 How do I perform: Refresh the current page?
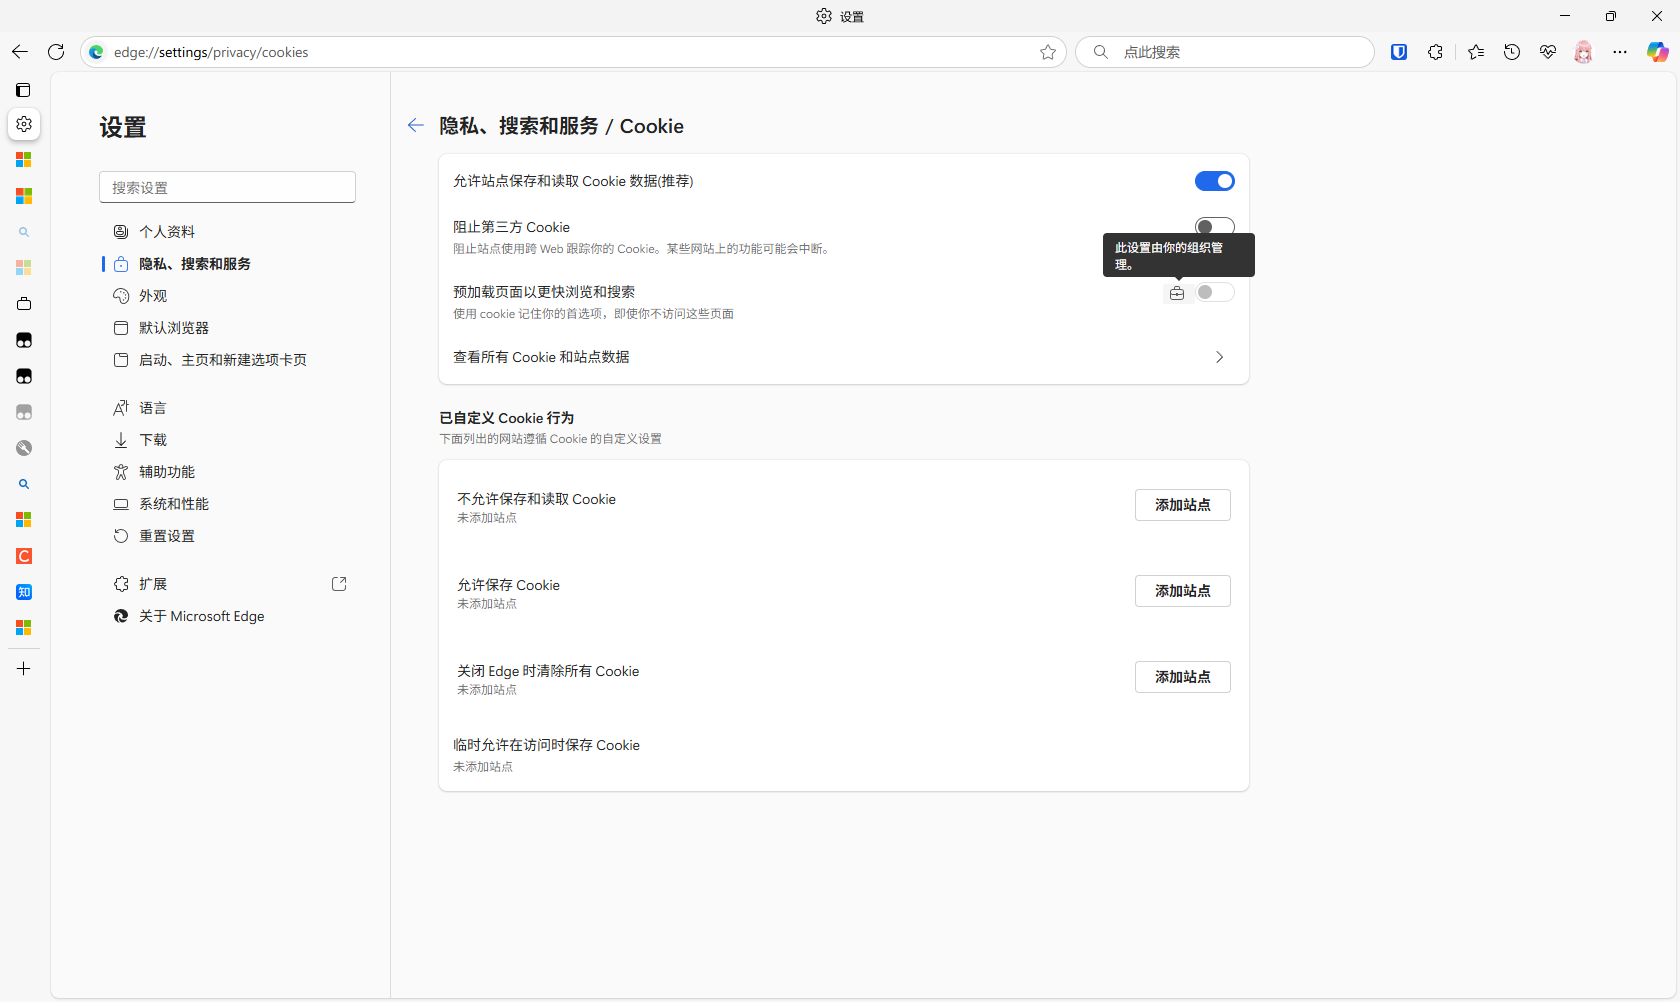(56, 52)
